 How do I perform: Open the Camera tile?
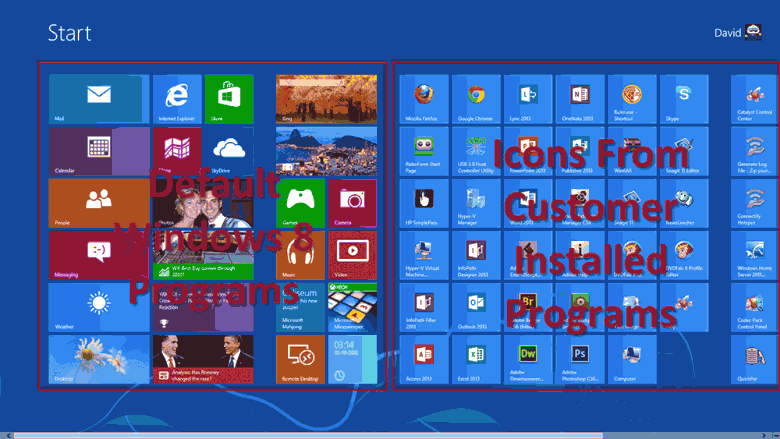pos(352,203)
